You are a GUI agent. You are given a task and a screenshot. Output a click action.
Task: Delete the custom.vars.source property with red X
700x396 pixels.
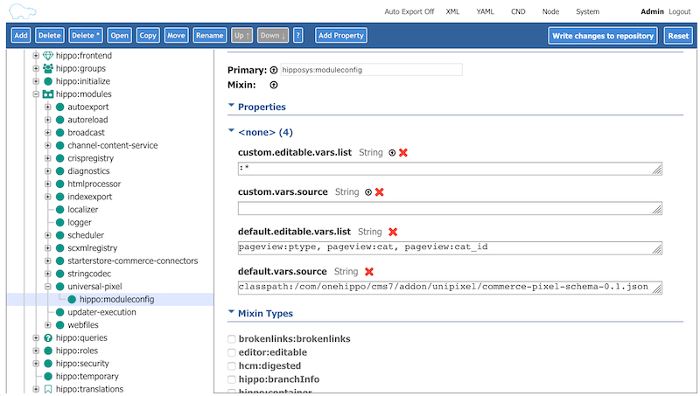click(x=379, y=192)
